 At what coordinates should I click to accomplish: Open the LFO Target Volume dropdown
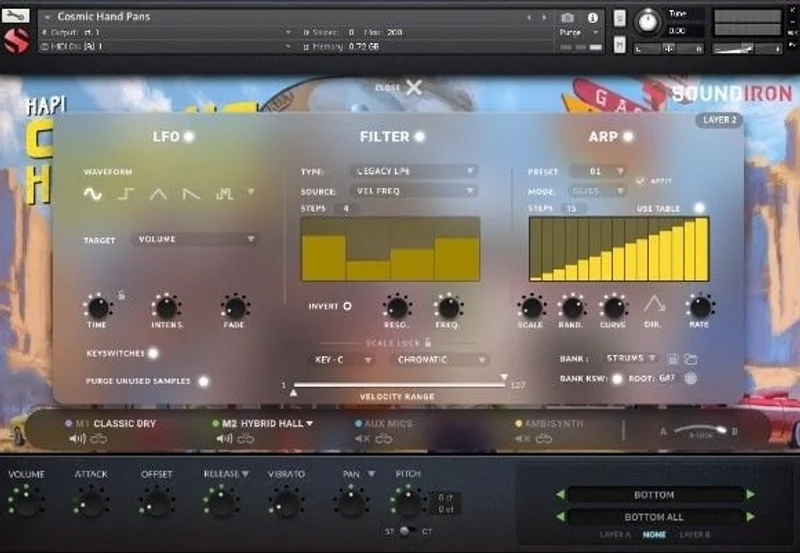(194, 239)
